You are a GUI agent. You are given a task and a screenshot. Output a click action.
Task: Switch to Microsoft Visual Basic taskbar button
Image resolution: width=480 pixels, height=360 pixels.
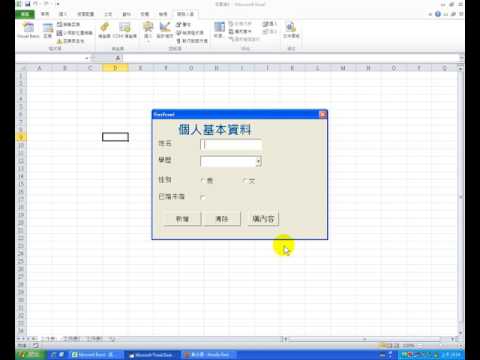[x=152, y=355]
